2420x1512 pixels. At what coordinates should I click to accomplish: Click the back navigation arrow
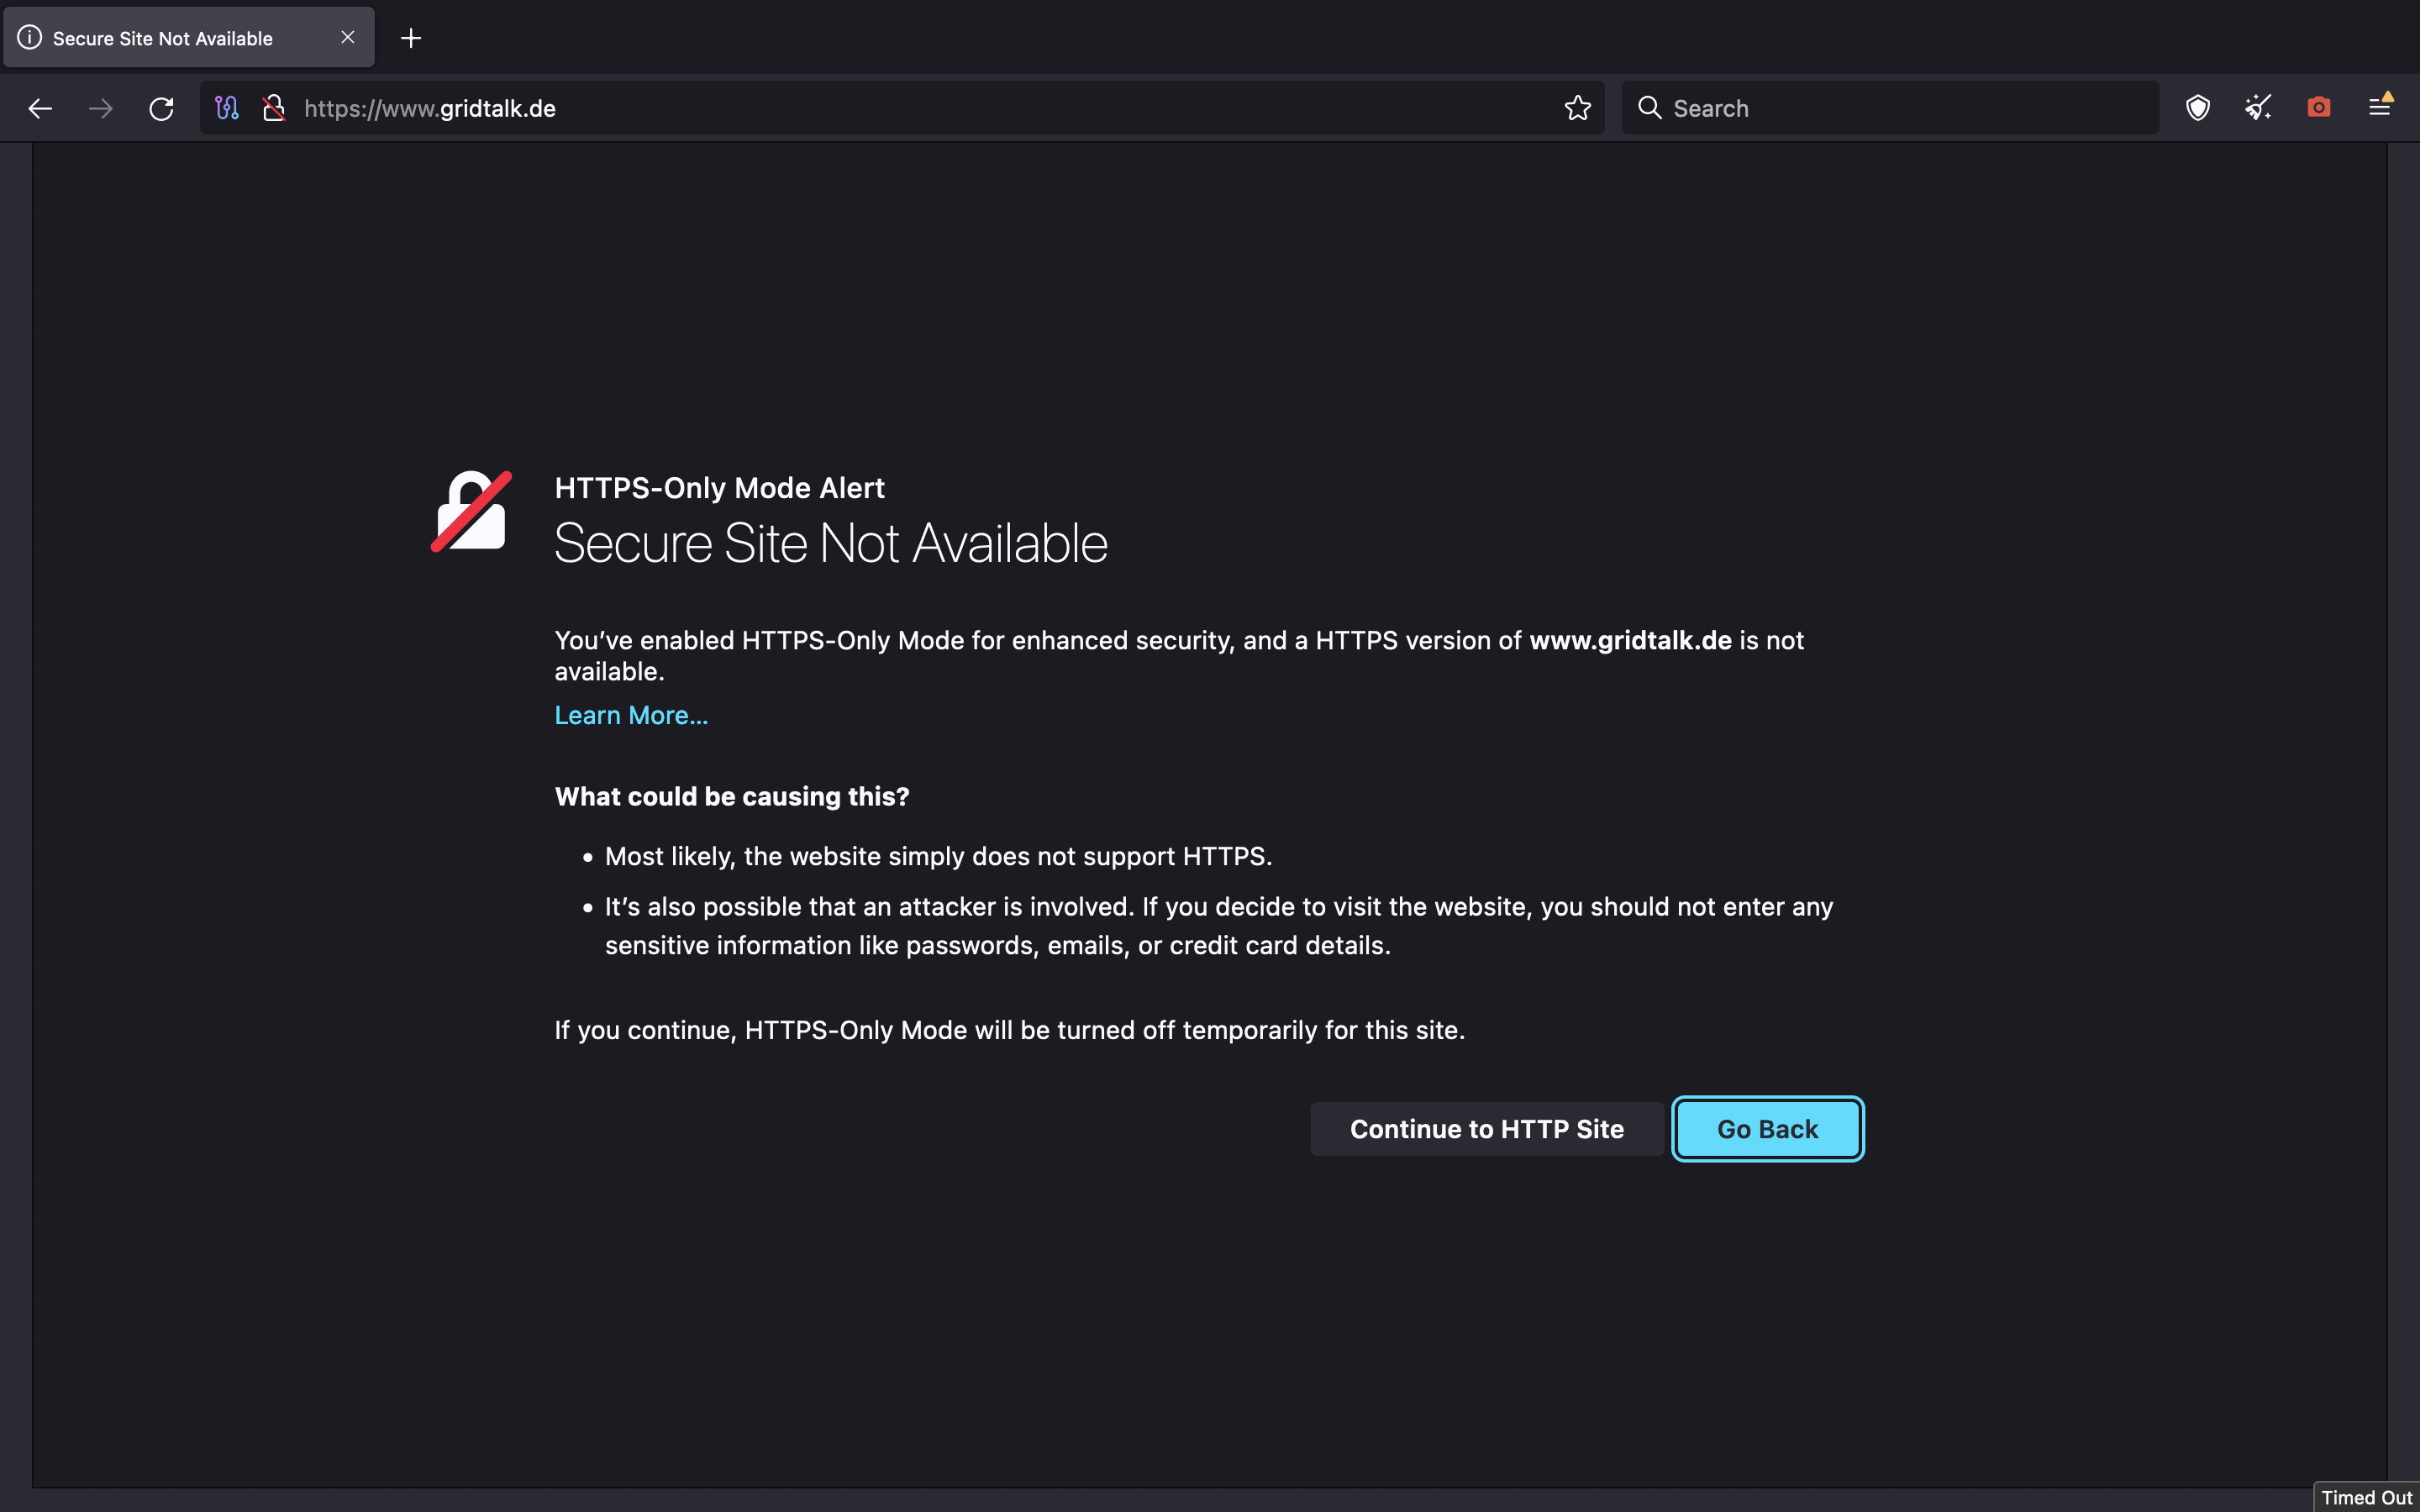pos(40,108)
